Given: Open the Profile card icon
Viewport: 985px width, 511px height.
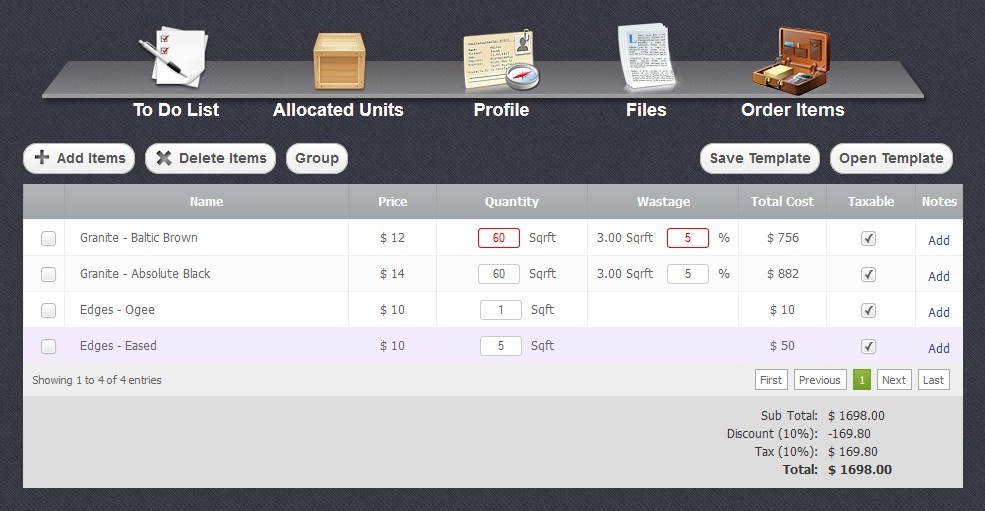Looking at the screenshot, I should (500, 60).
